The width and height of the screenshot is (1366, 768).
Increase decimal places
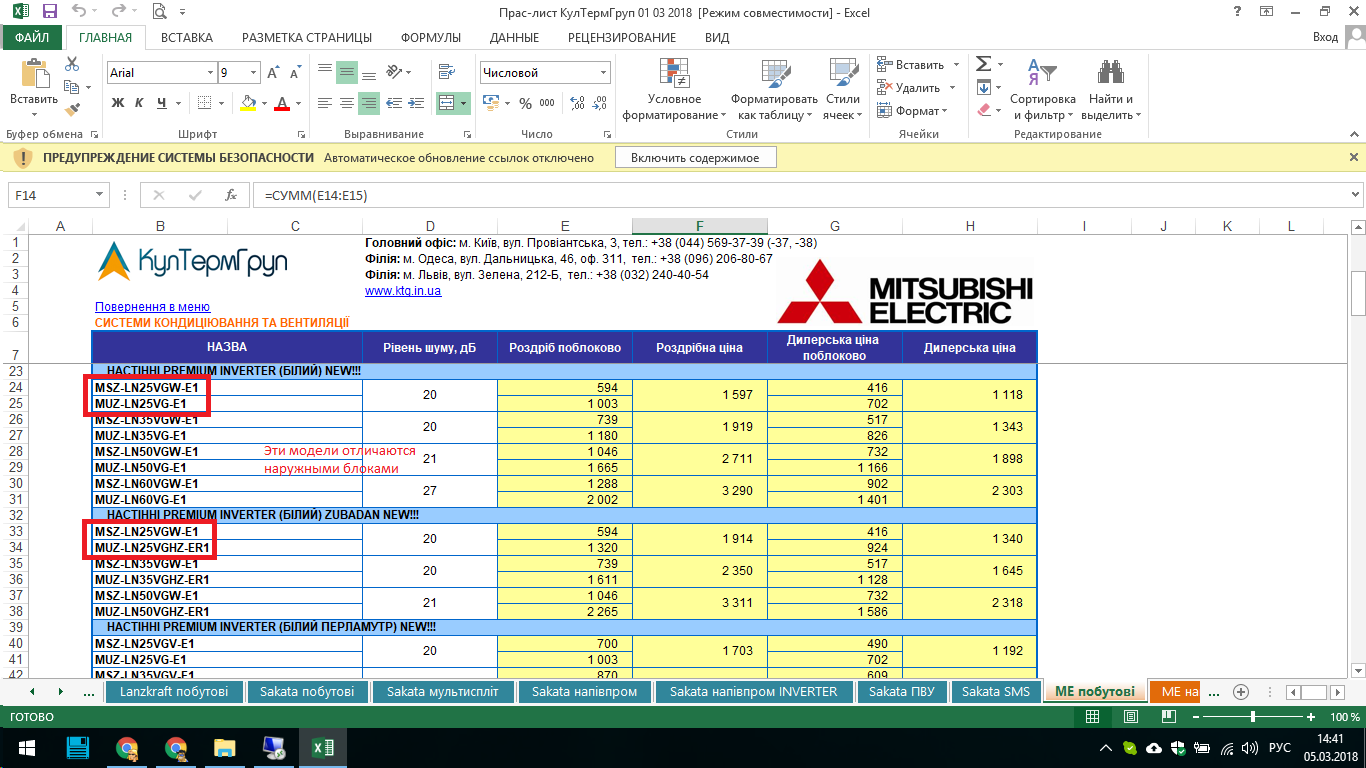(576, 103)
